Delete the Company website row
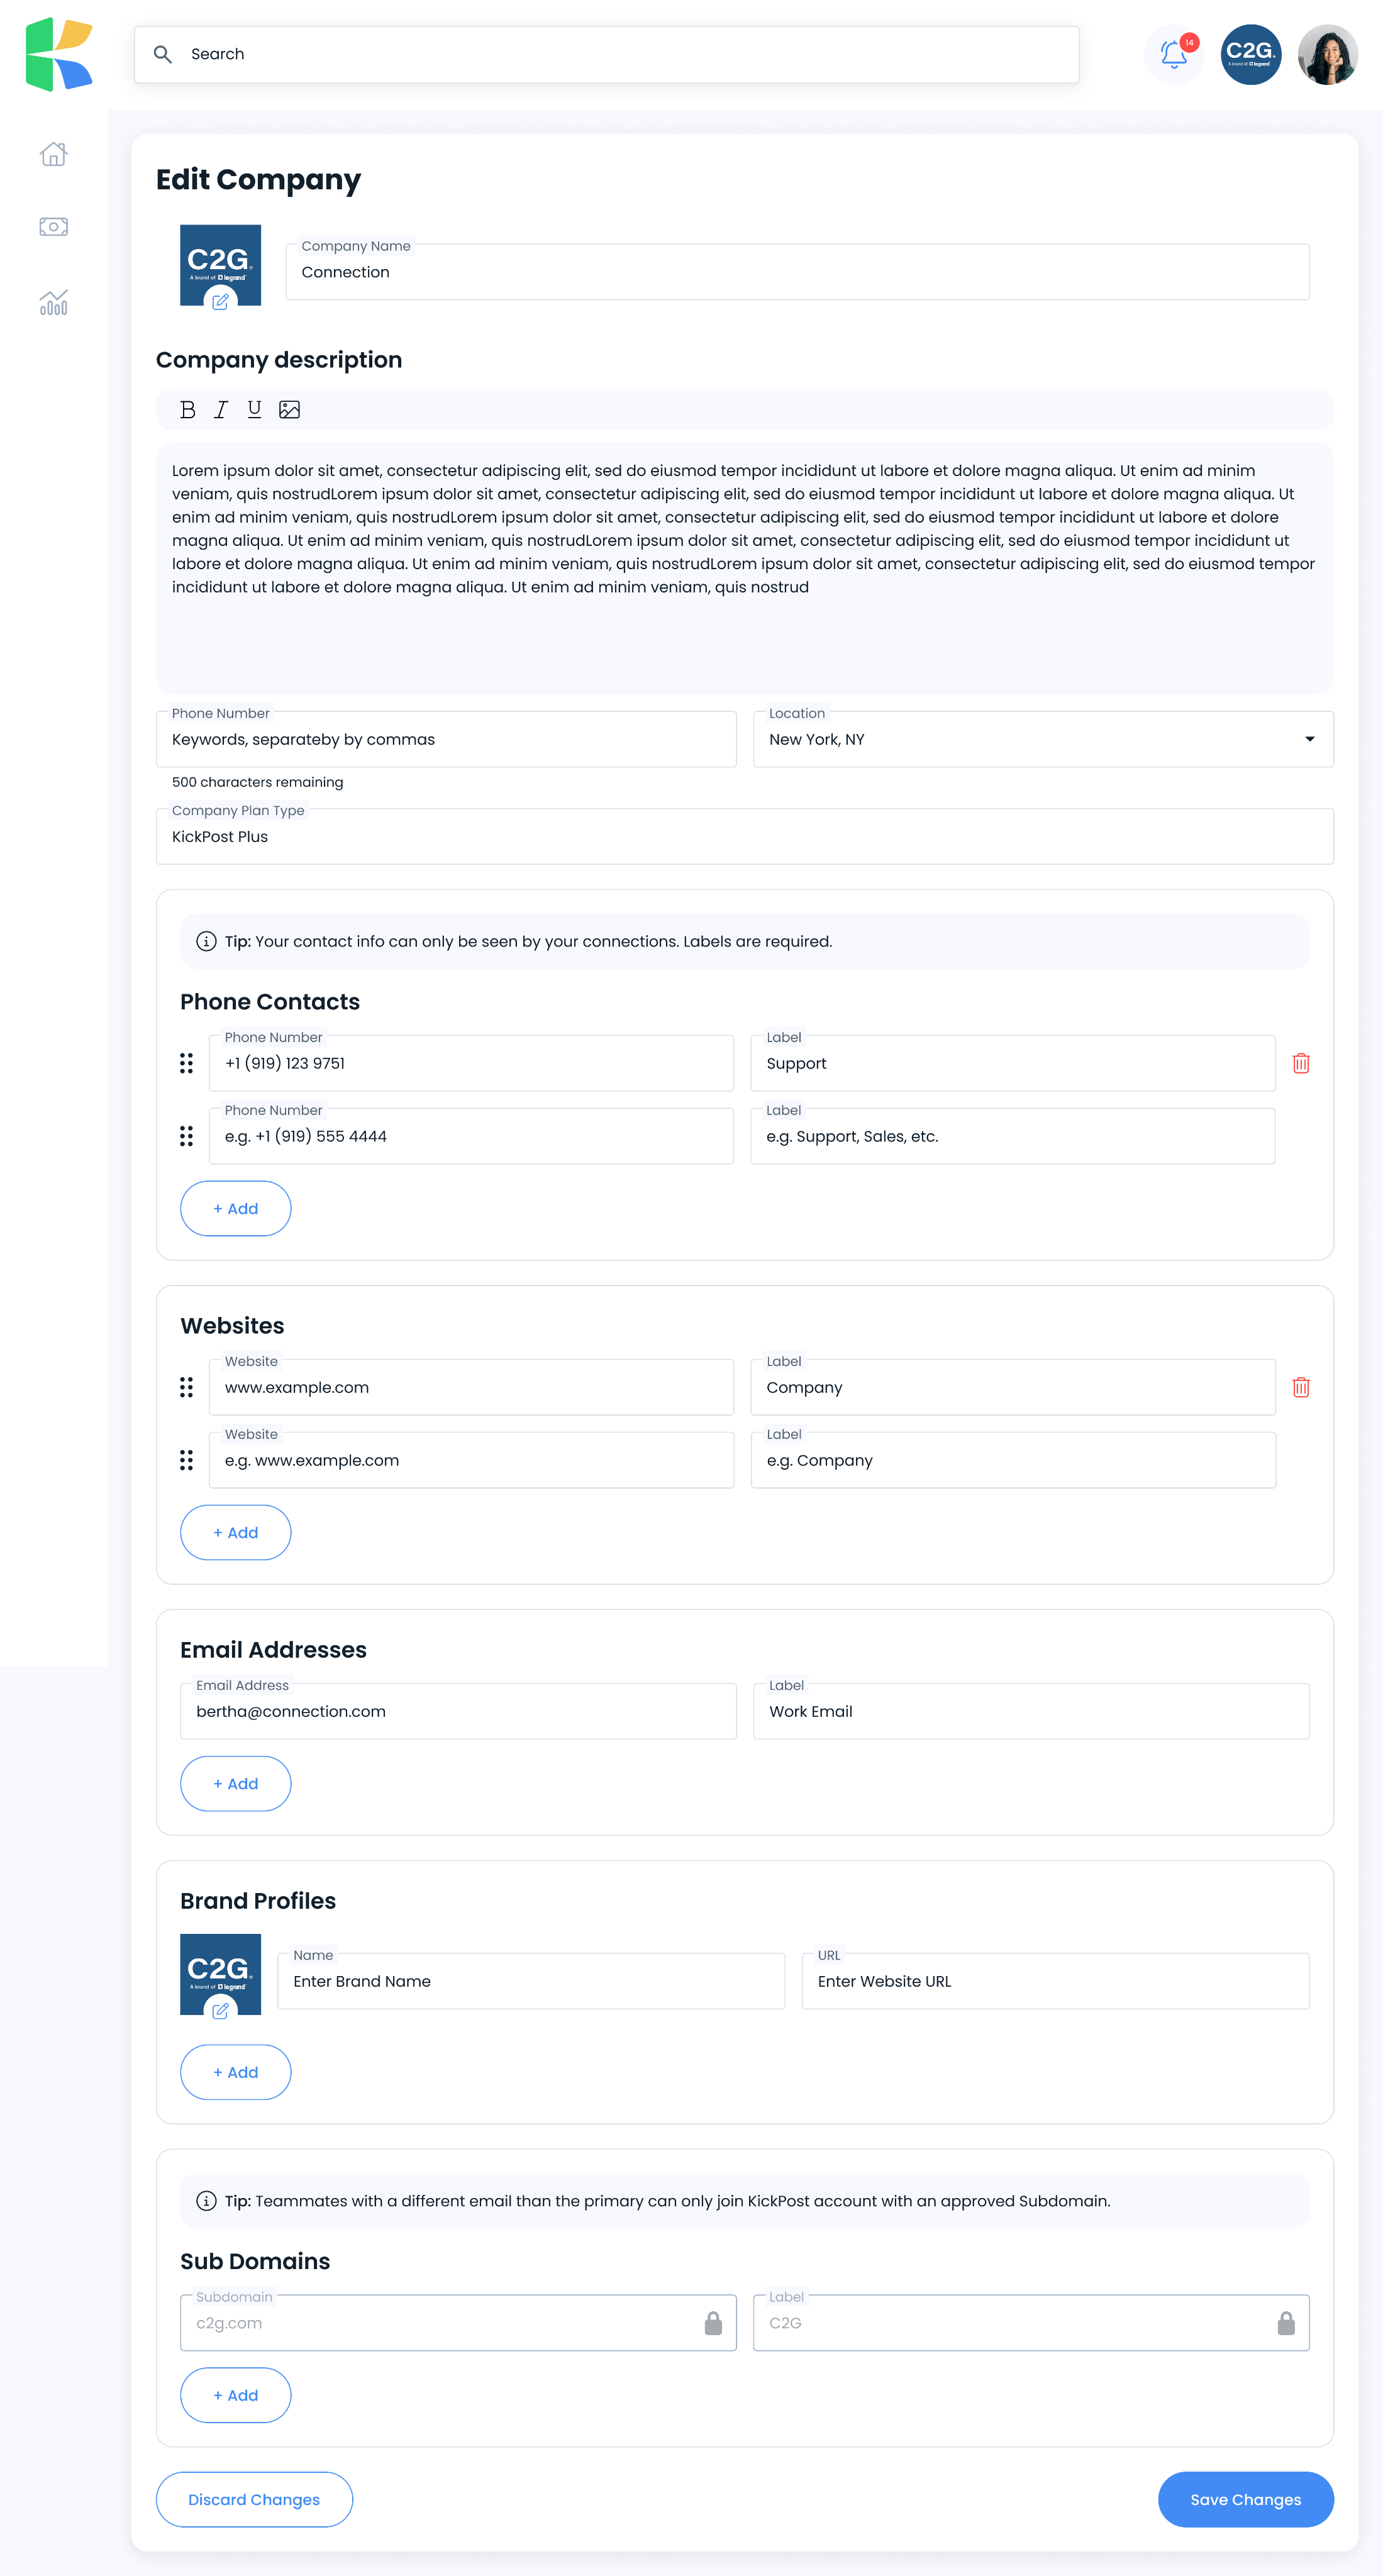1383x2576 pixels. coord(1301,1387)
